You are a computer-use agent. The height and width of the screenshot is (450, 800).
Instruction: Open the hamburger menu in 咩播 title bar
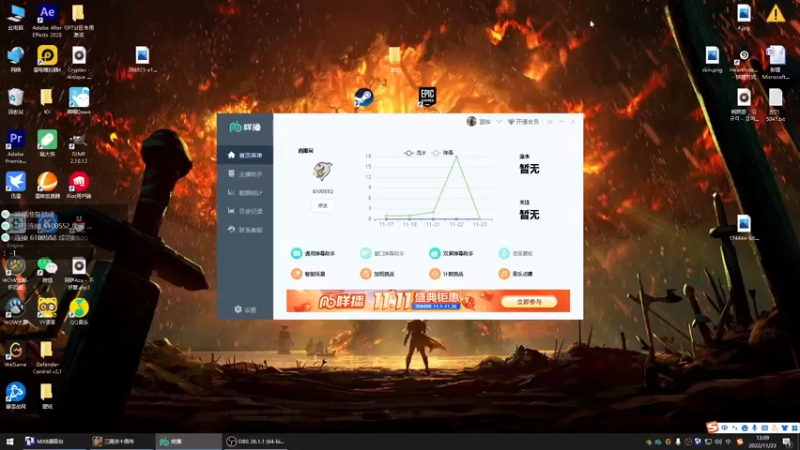(x=550, y=121)
